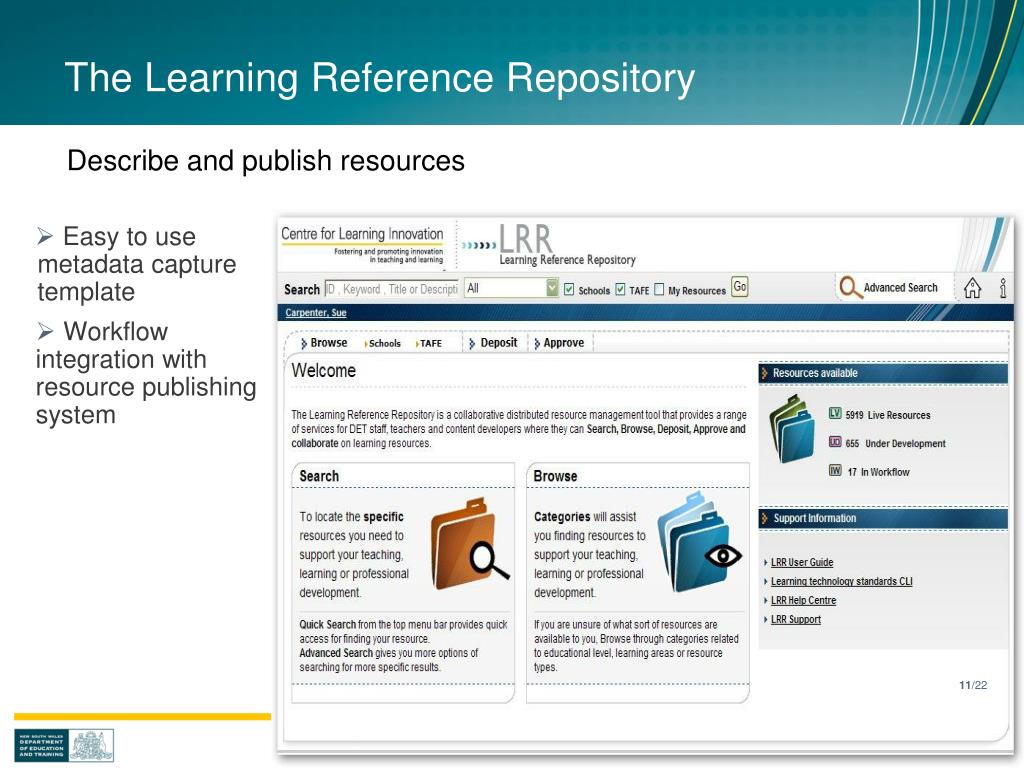This screenshot has height=768, width=1024.
Task: Open the Browse tab
Action: 324,343
